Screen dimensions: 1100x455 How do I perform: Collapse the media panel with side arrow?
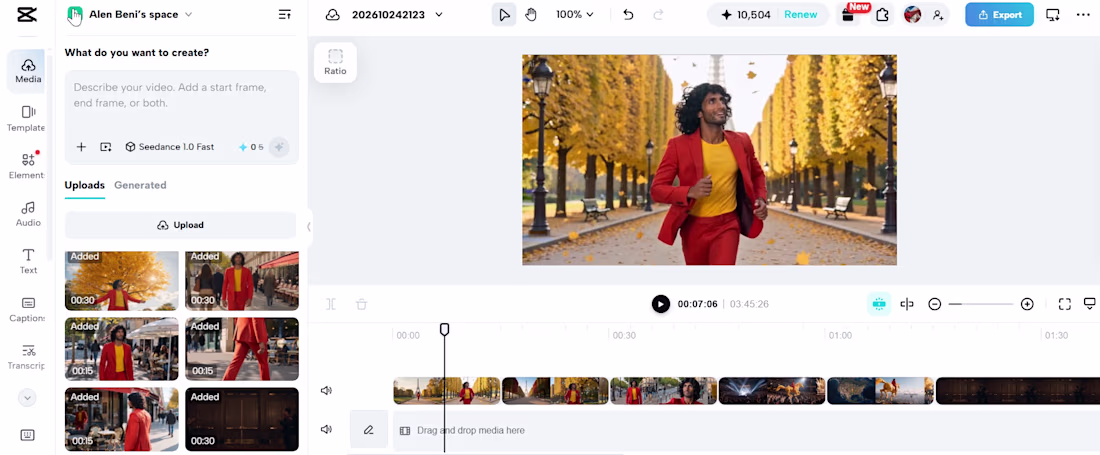click(308, 226)
